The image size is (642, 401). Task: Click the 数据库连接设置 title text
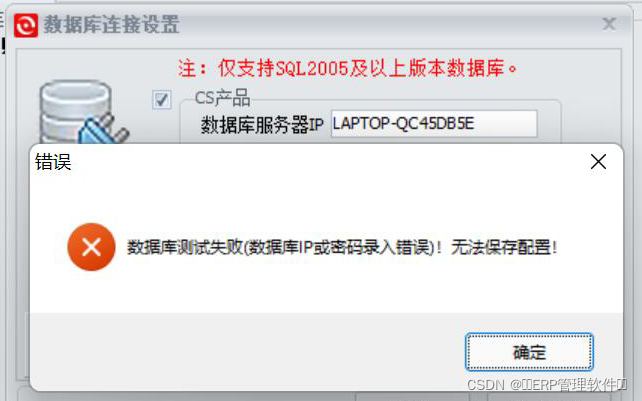tap(111, 25)
